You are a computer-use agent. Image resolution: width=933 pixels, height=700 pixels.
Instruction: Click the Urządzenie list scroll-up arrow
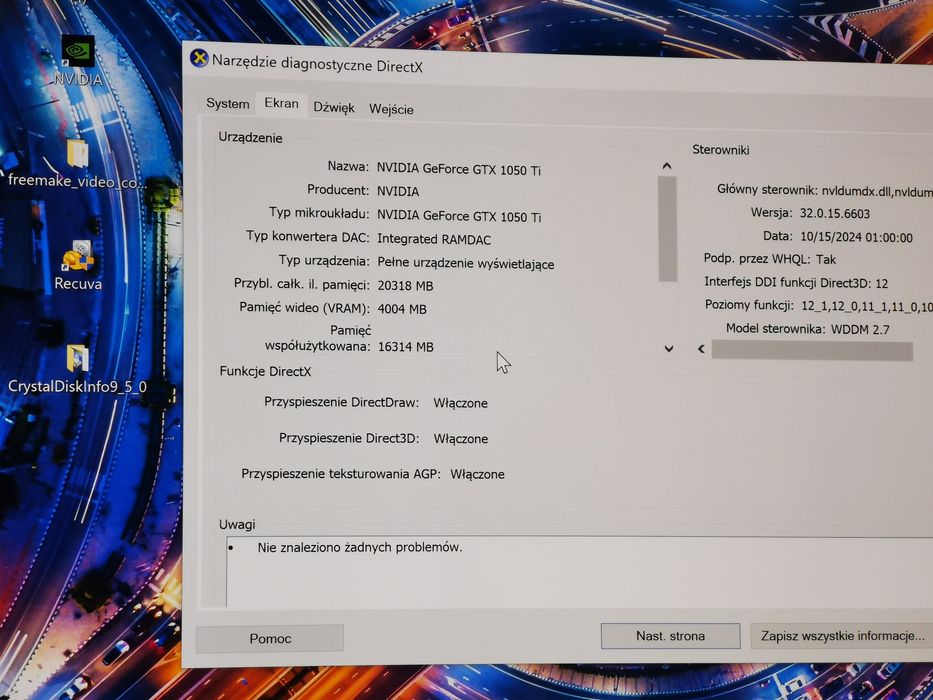tap(667, 166)
